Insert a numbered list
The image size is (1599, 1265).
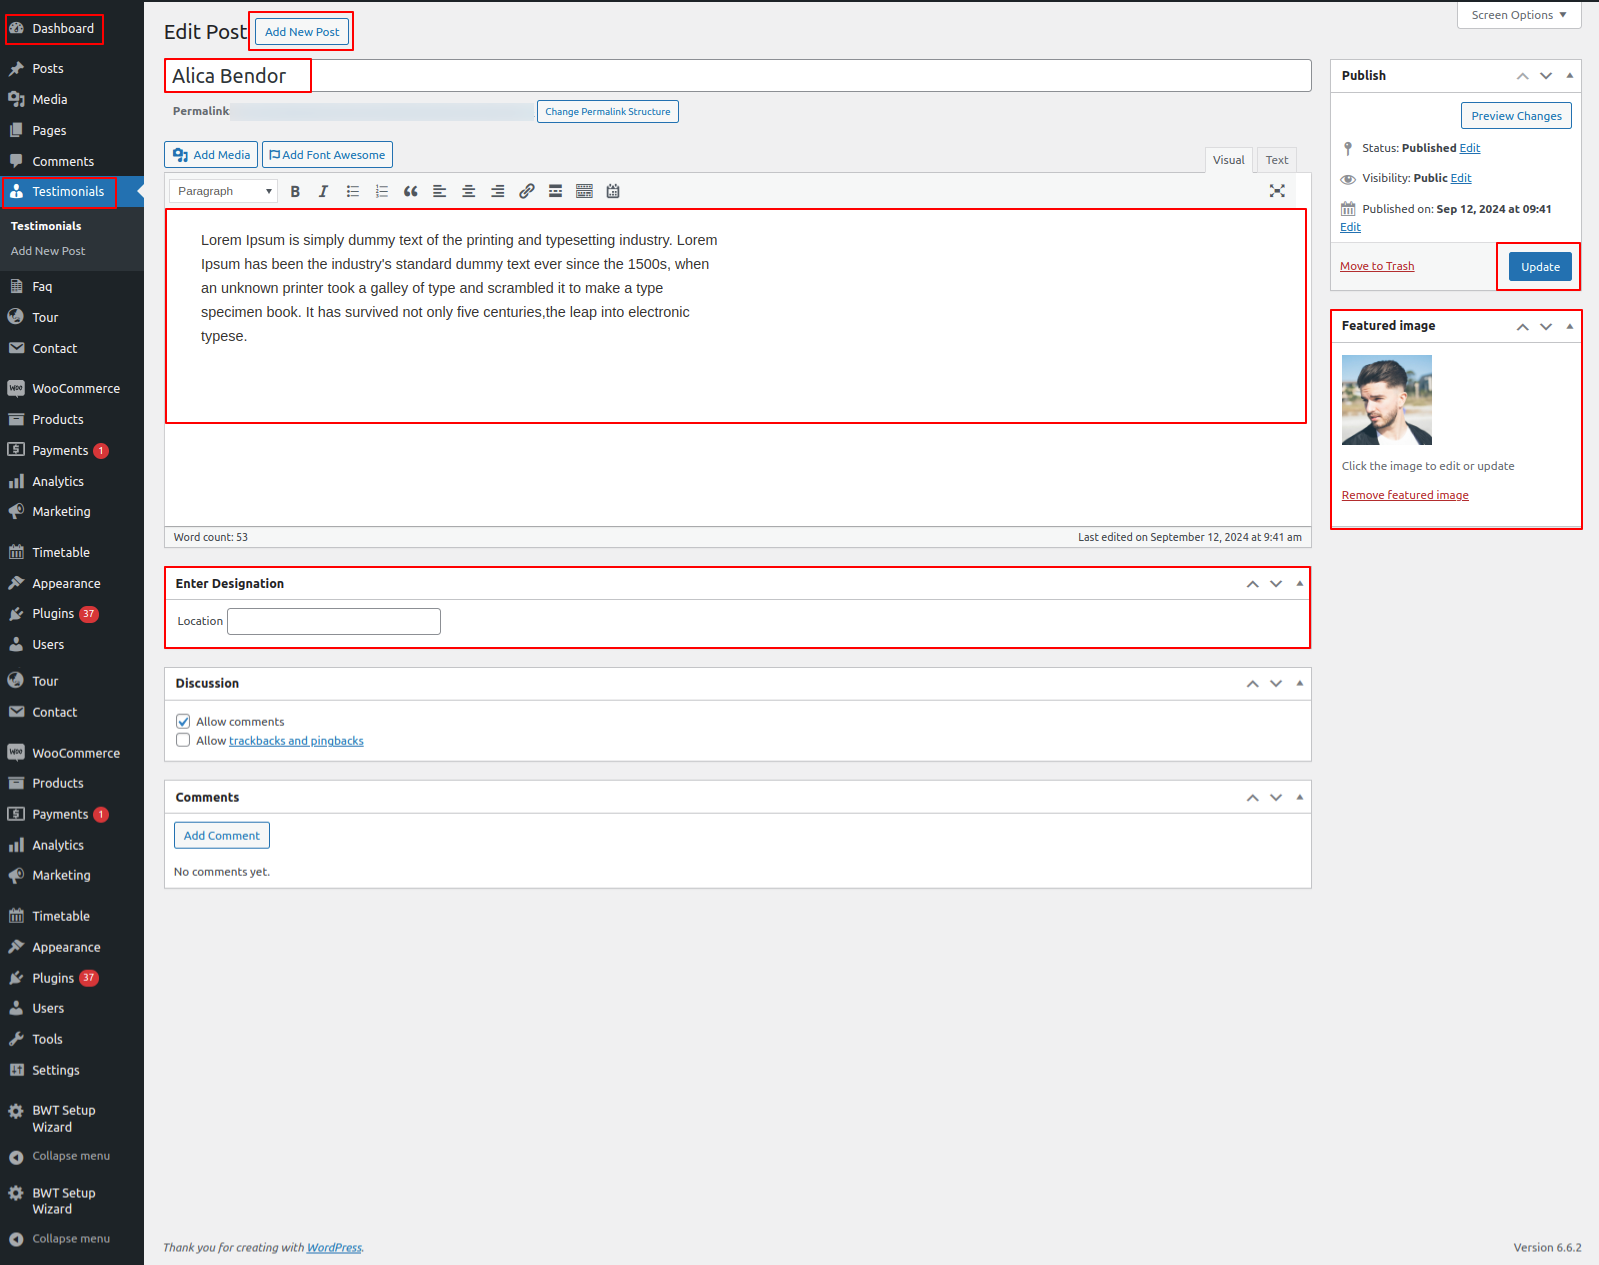(x=381, y=191)
